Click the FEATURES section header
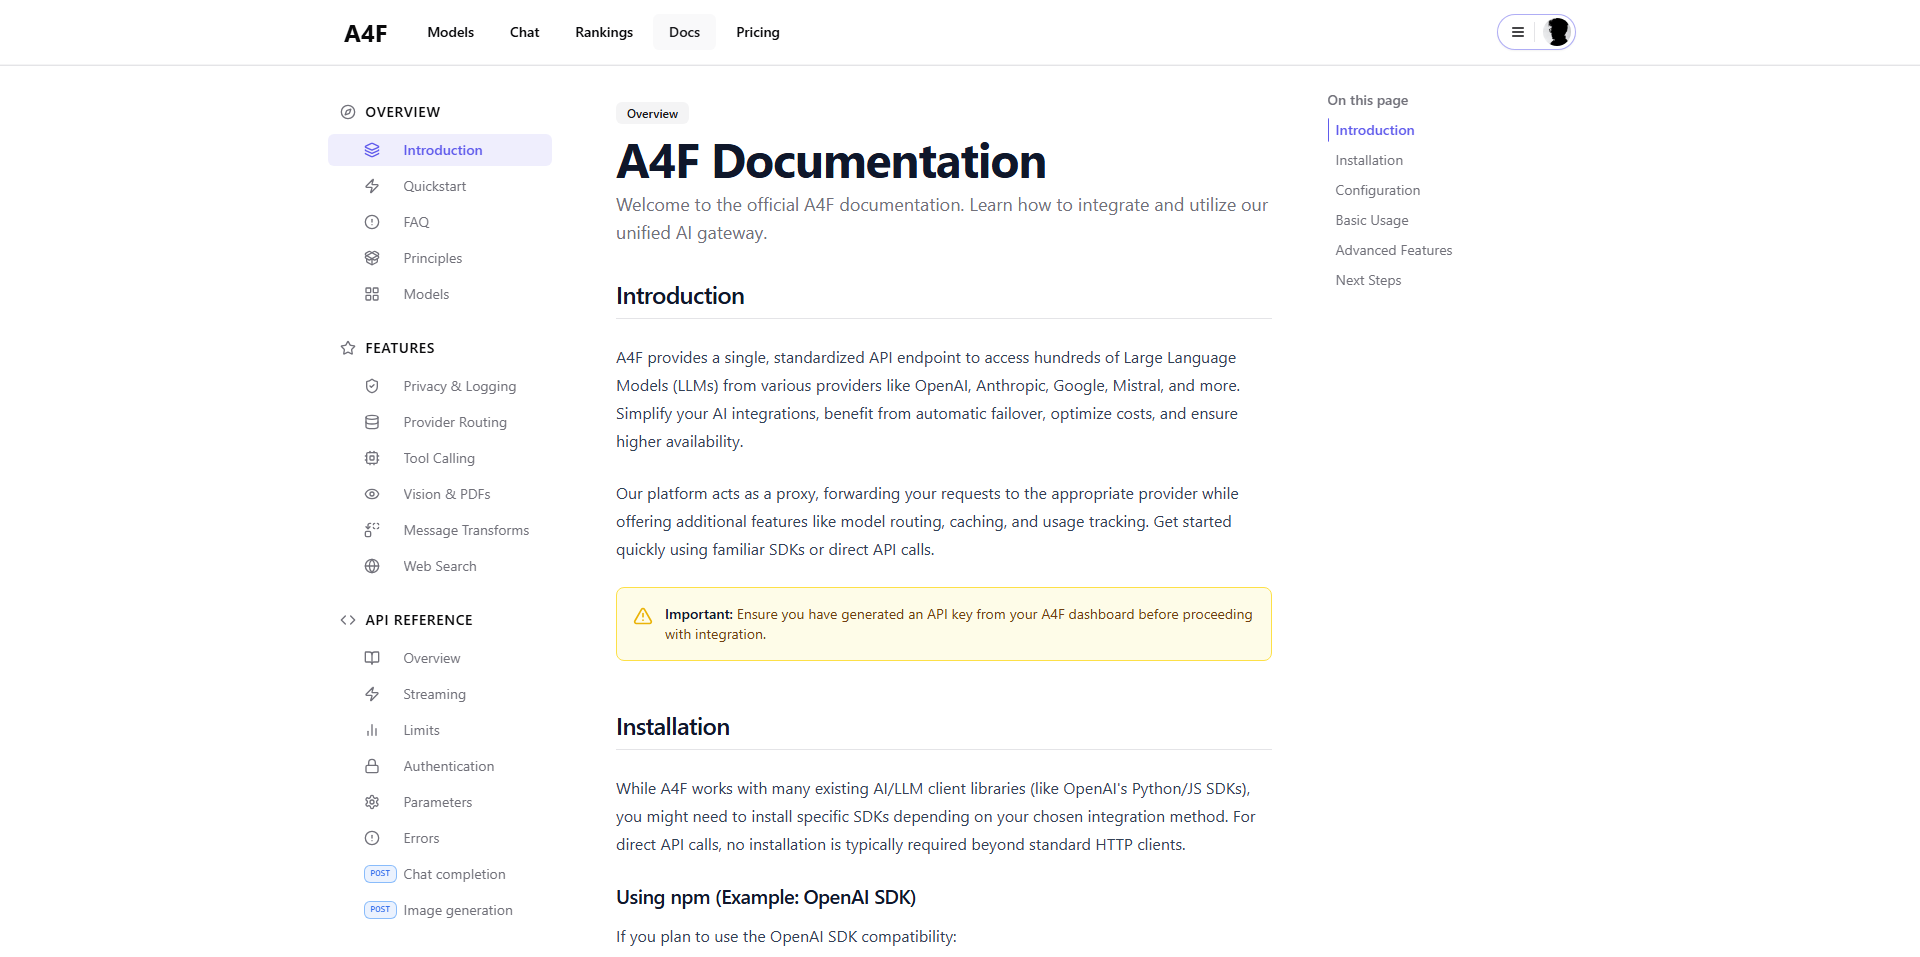The height and width of the screenshot is (957, 1920). pos(399,348)
